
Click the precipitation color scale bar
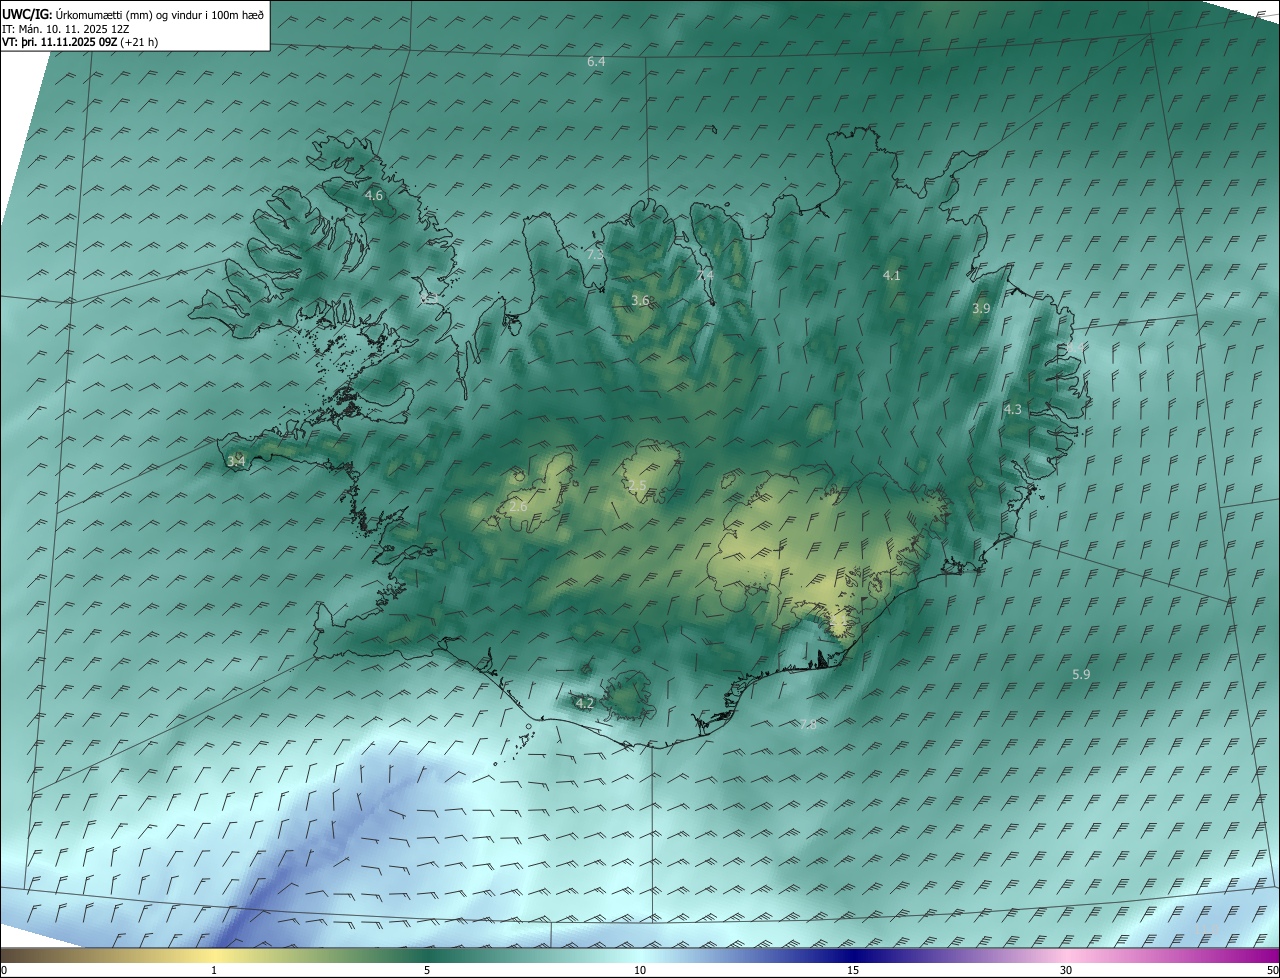pos(640,956)
